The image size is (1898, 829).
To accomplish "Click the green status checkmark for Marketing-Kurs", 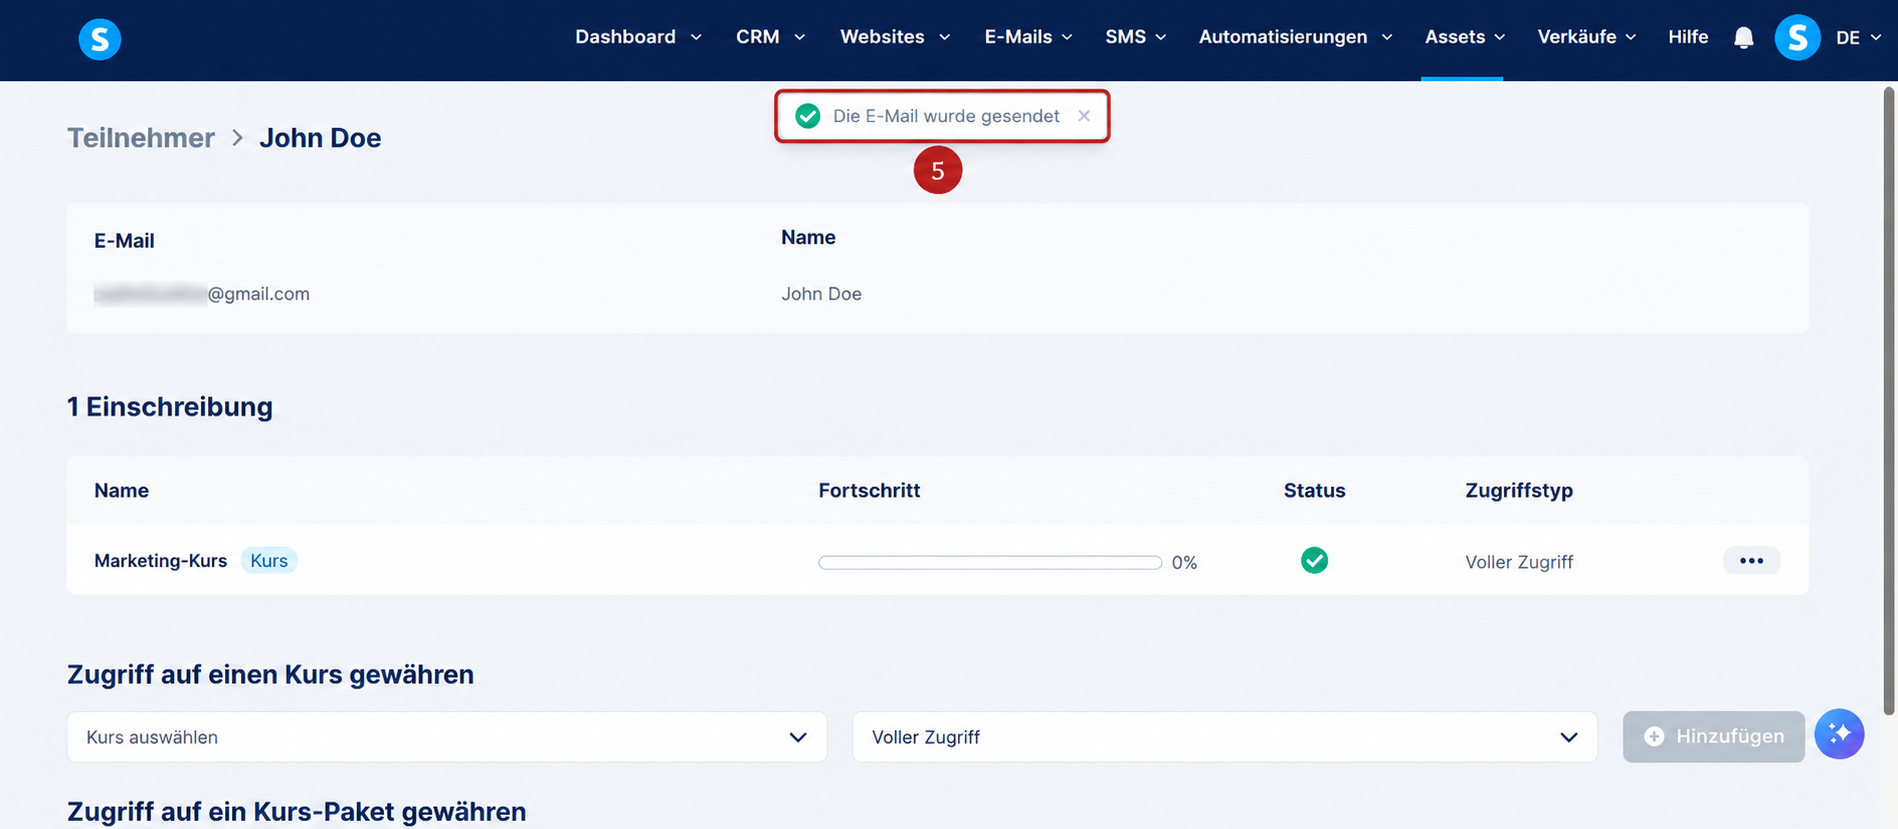I will coord(1314,561).
